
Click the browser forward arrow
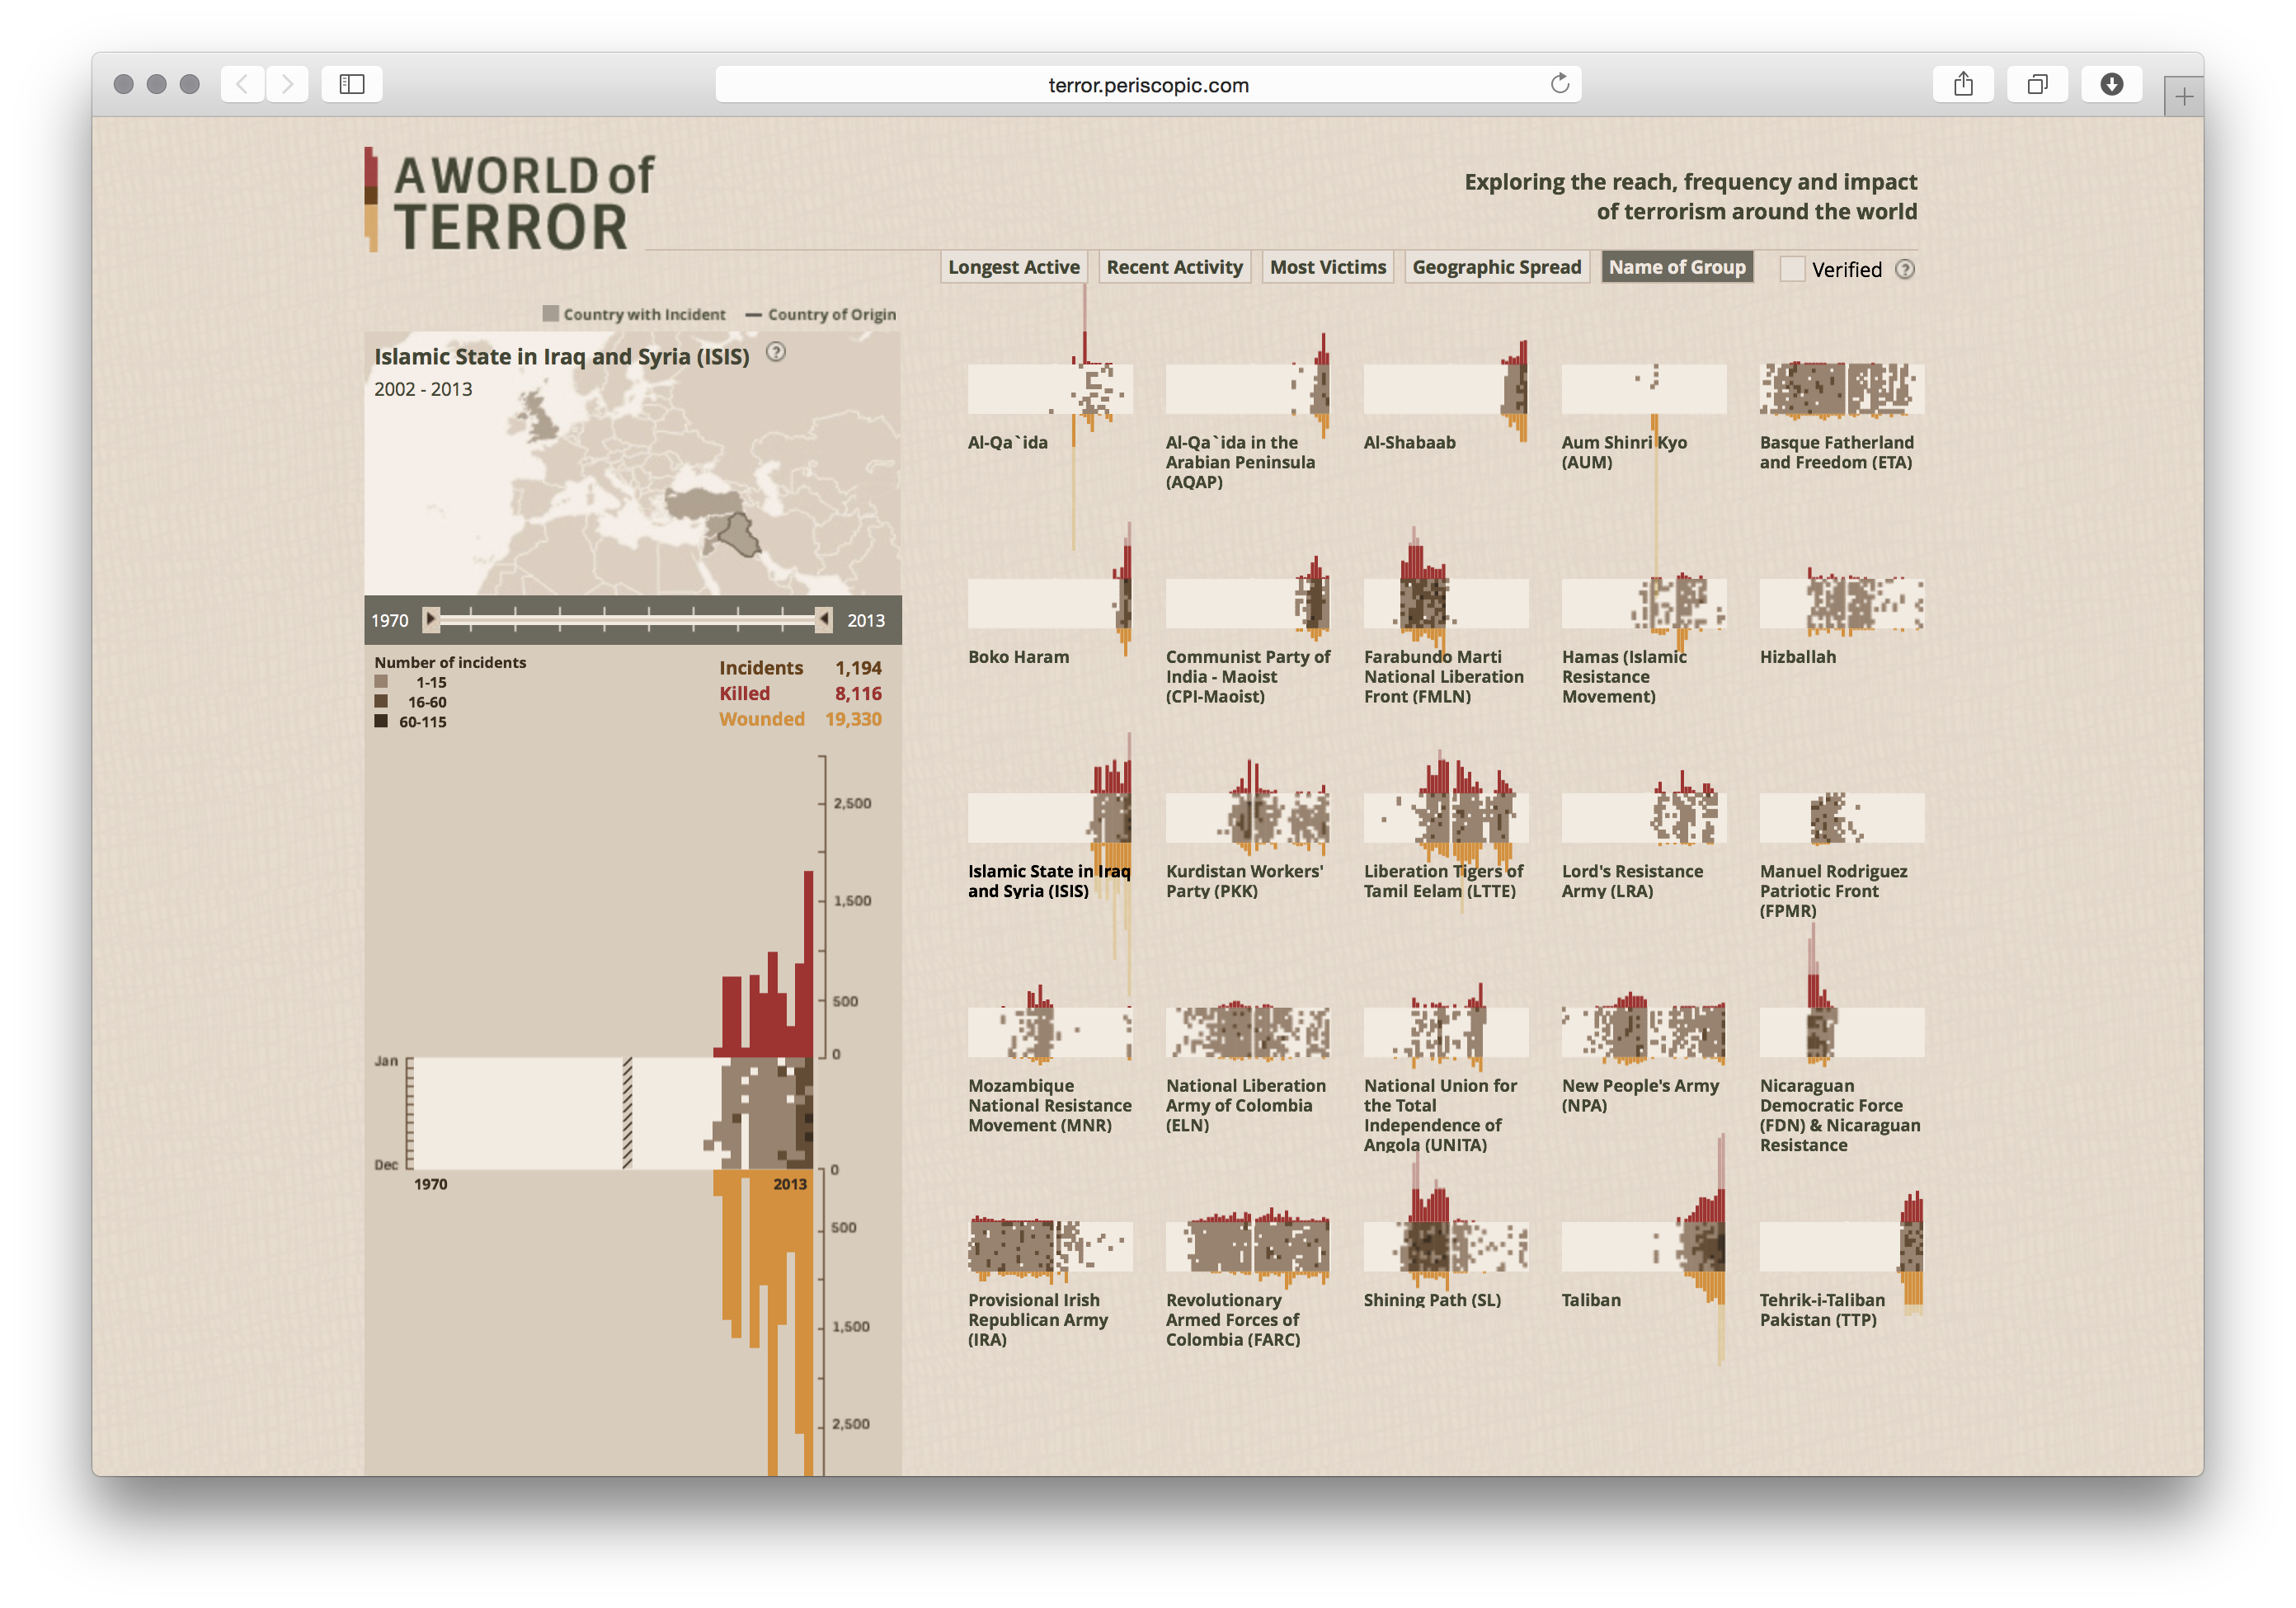[x=287, y=84]
